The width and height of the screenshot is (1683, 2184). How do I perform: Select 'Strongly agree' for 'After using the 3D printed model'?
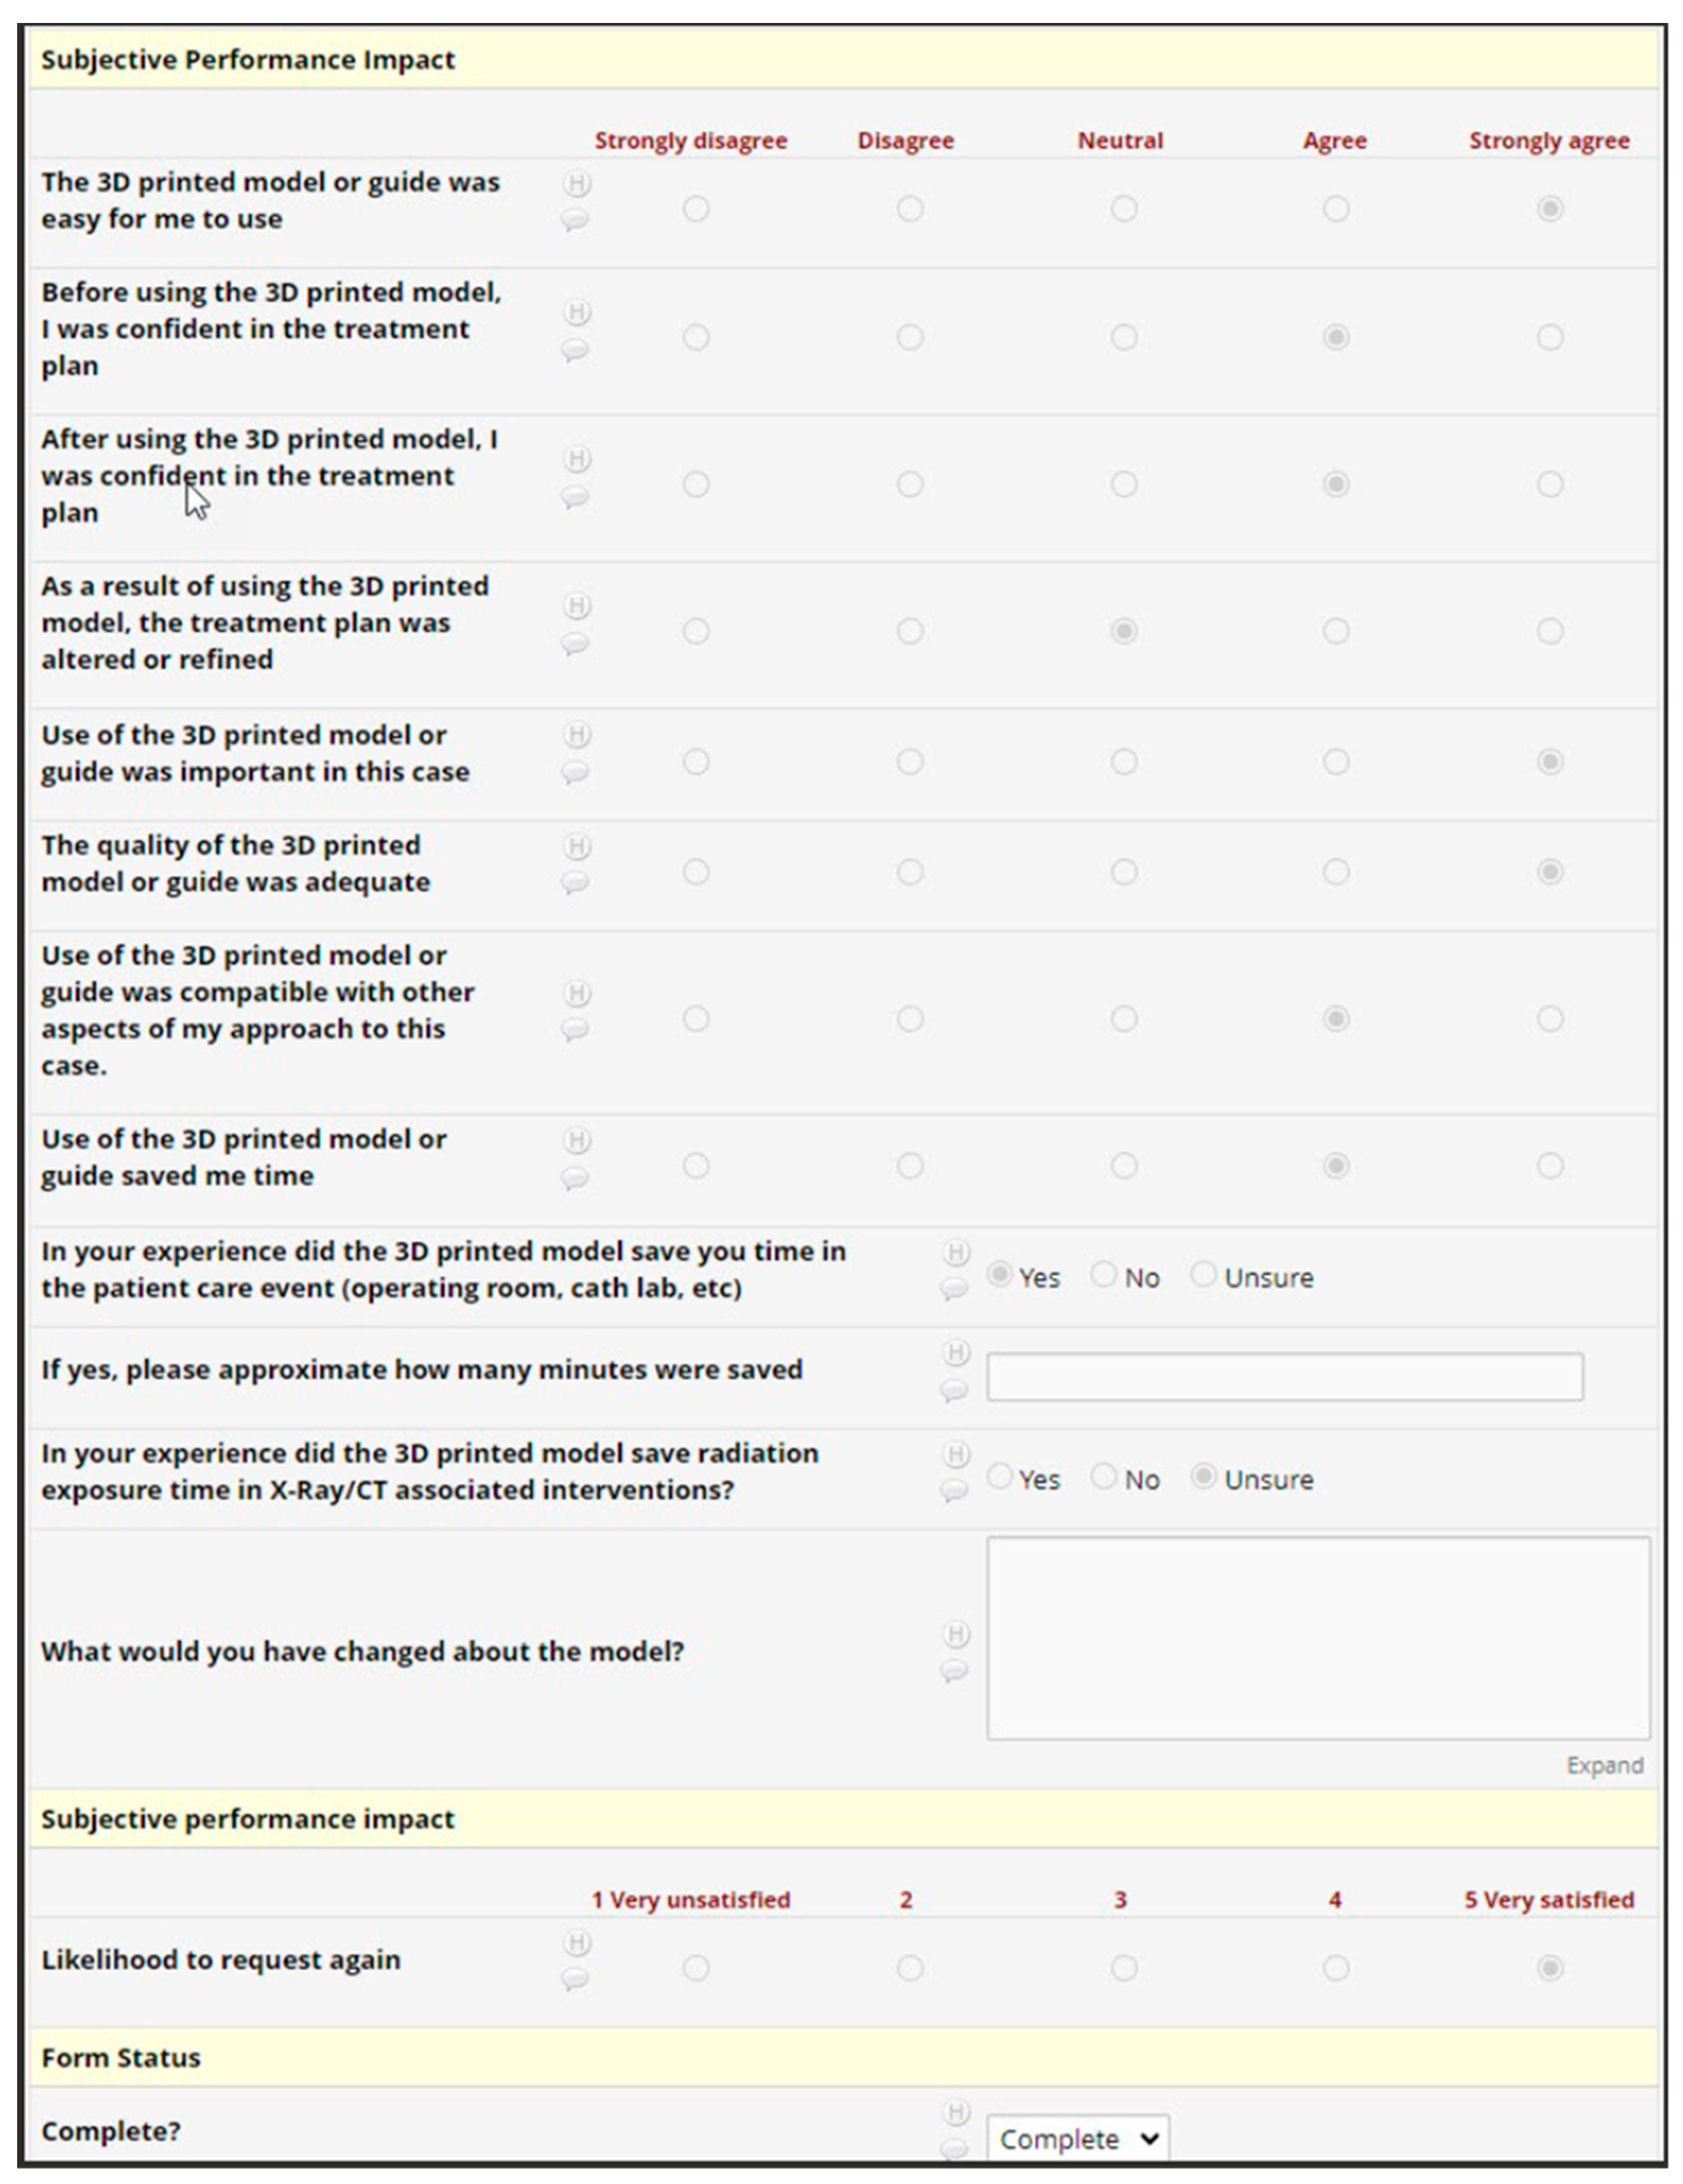[x=1549, y=485]
